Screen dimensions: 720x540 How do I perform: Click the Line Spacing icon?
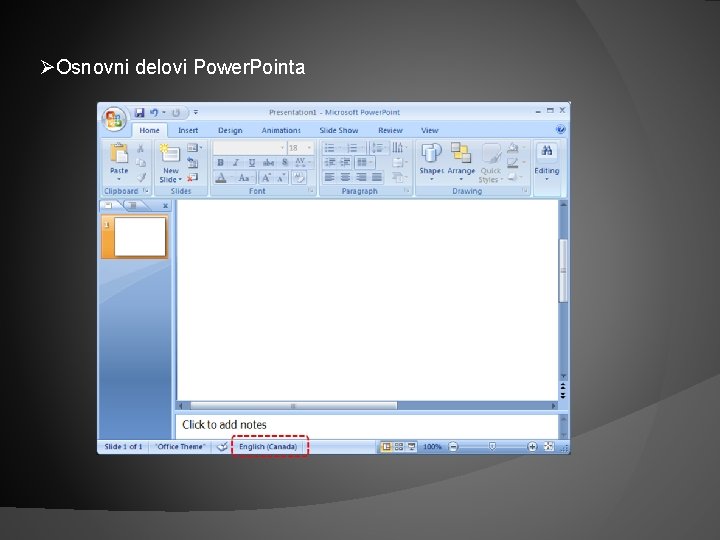pos(378,148)
